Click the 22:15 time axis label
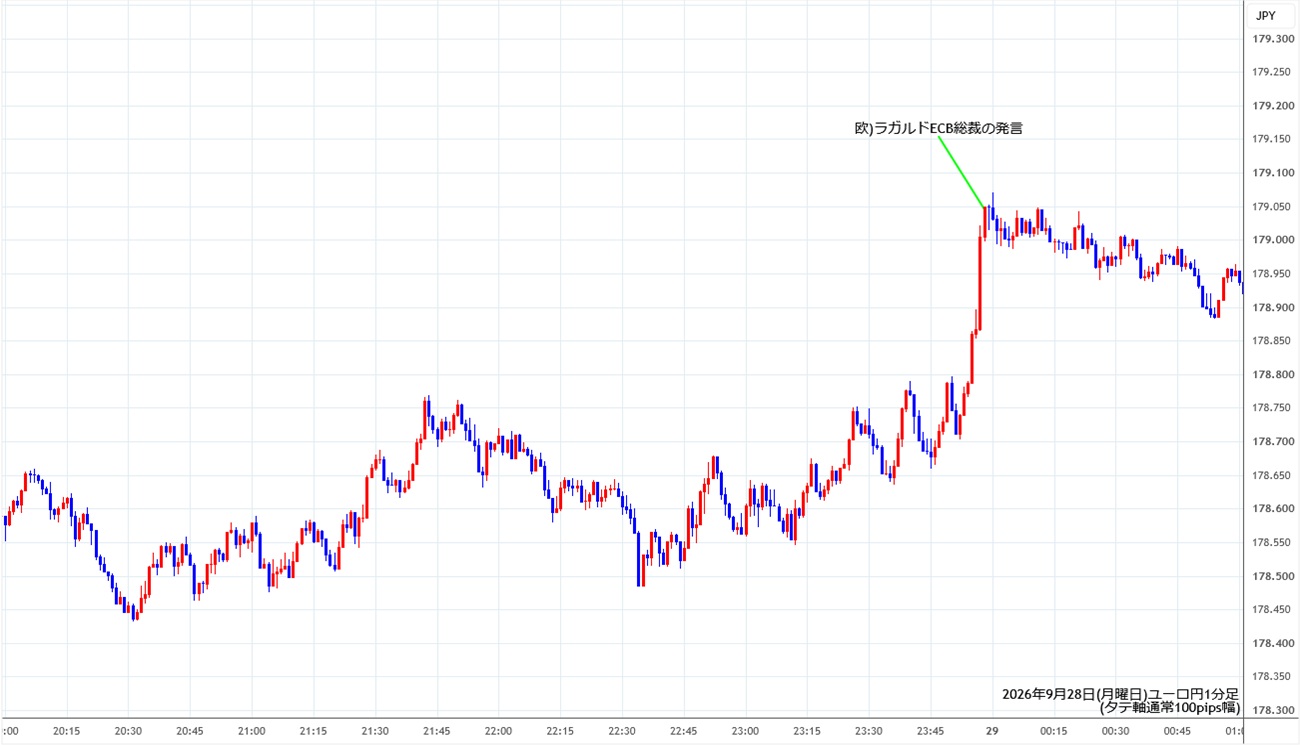The width and height of the screenshot is (1300, 745). point(560,732)
